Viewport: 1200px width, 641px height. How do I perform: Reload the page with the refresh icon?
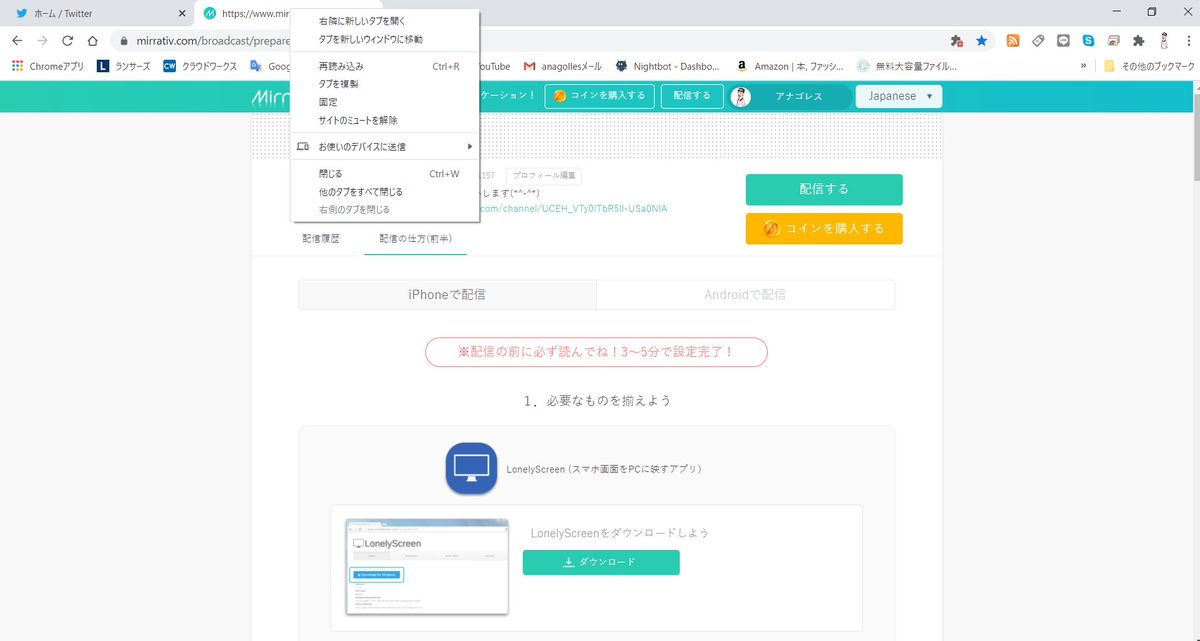tap(67, 40)
